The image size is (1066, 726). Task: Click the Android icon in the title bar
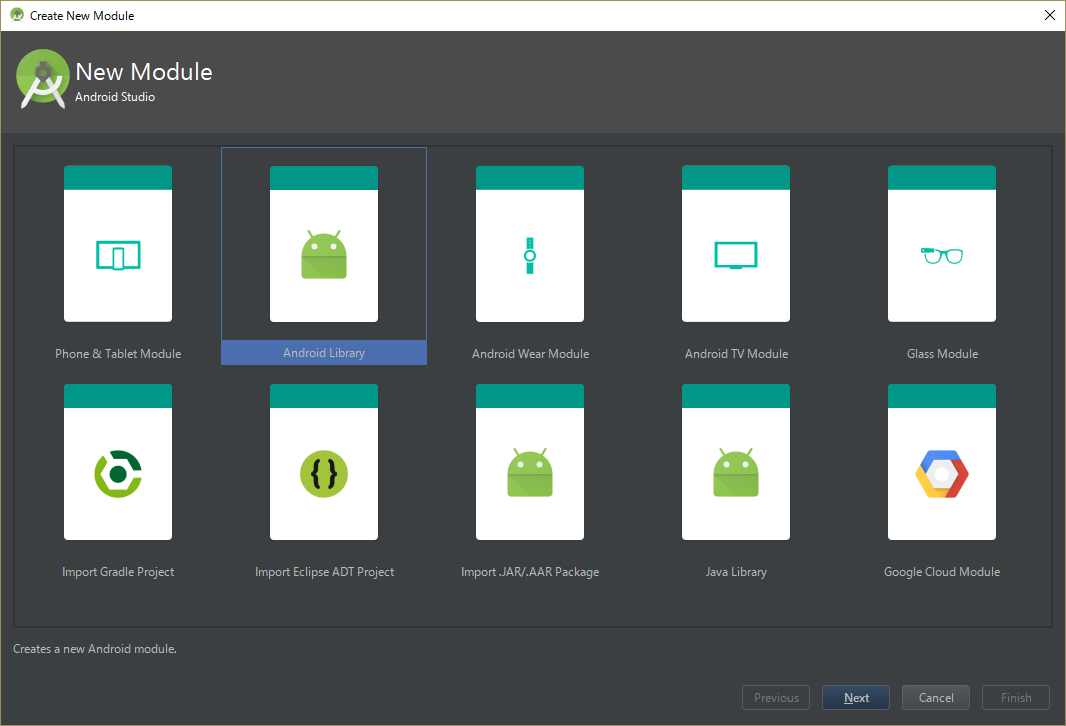point(16,15)
